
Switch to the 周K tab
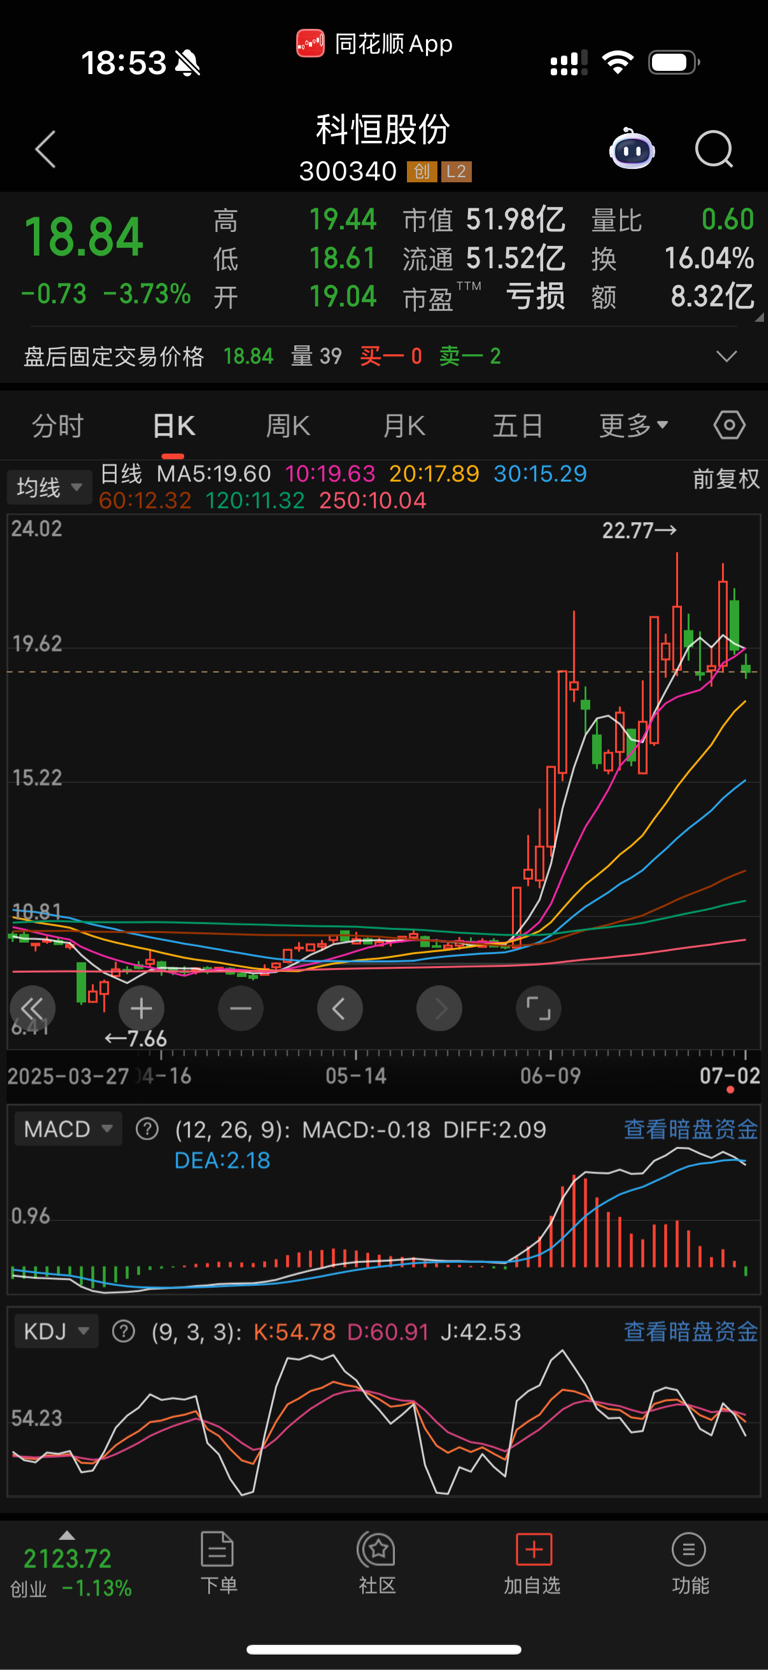pos(288,426)
